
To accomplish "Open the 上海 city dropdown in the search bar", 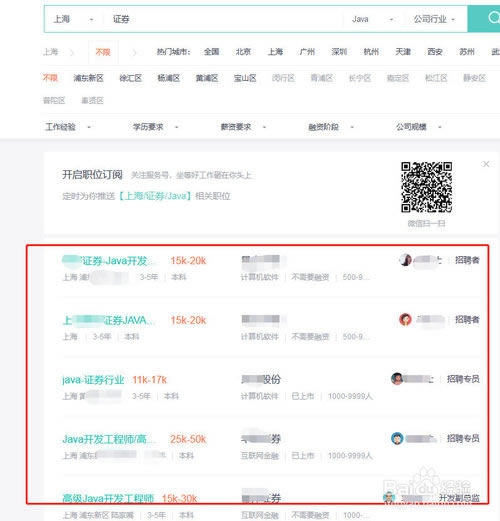I will coord(73,19).
